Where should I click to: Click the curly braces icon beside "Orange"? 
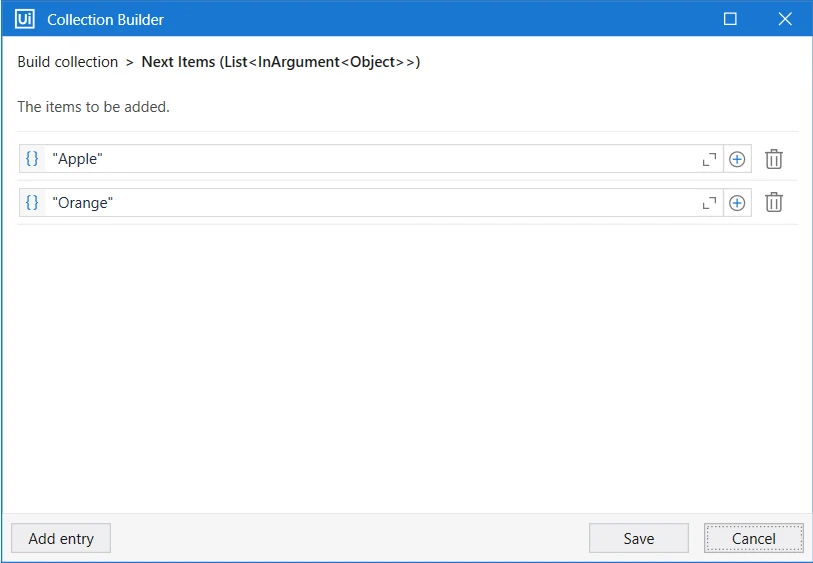coord(32,203)
